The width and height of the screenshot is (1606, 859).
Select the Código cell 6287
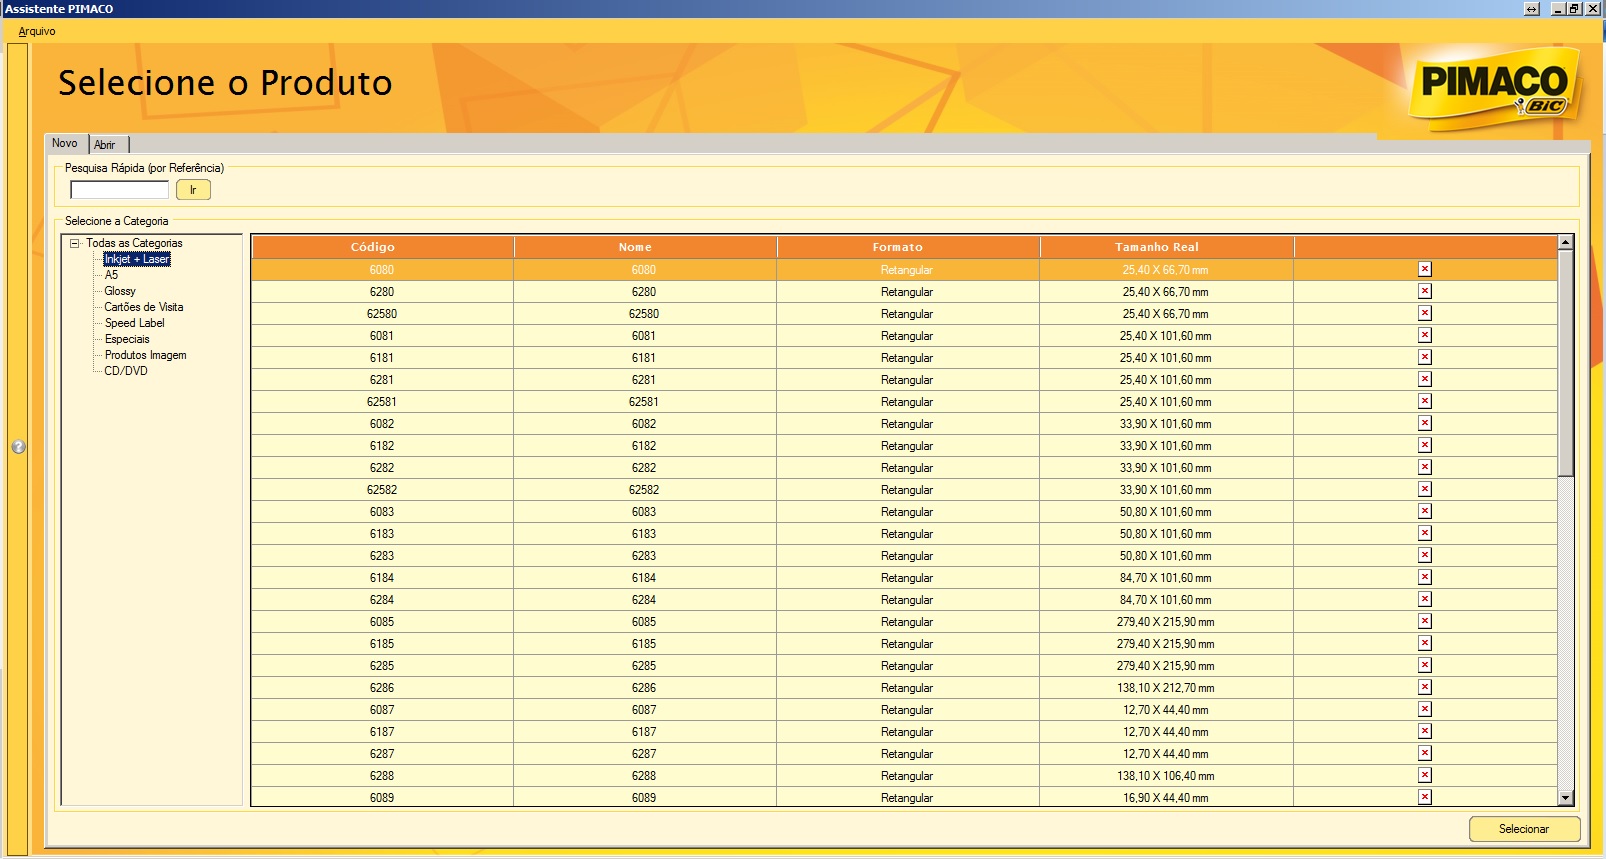[x=382, y=754]
